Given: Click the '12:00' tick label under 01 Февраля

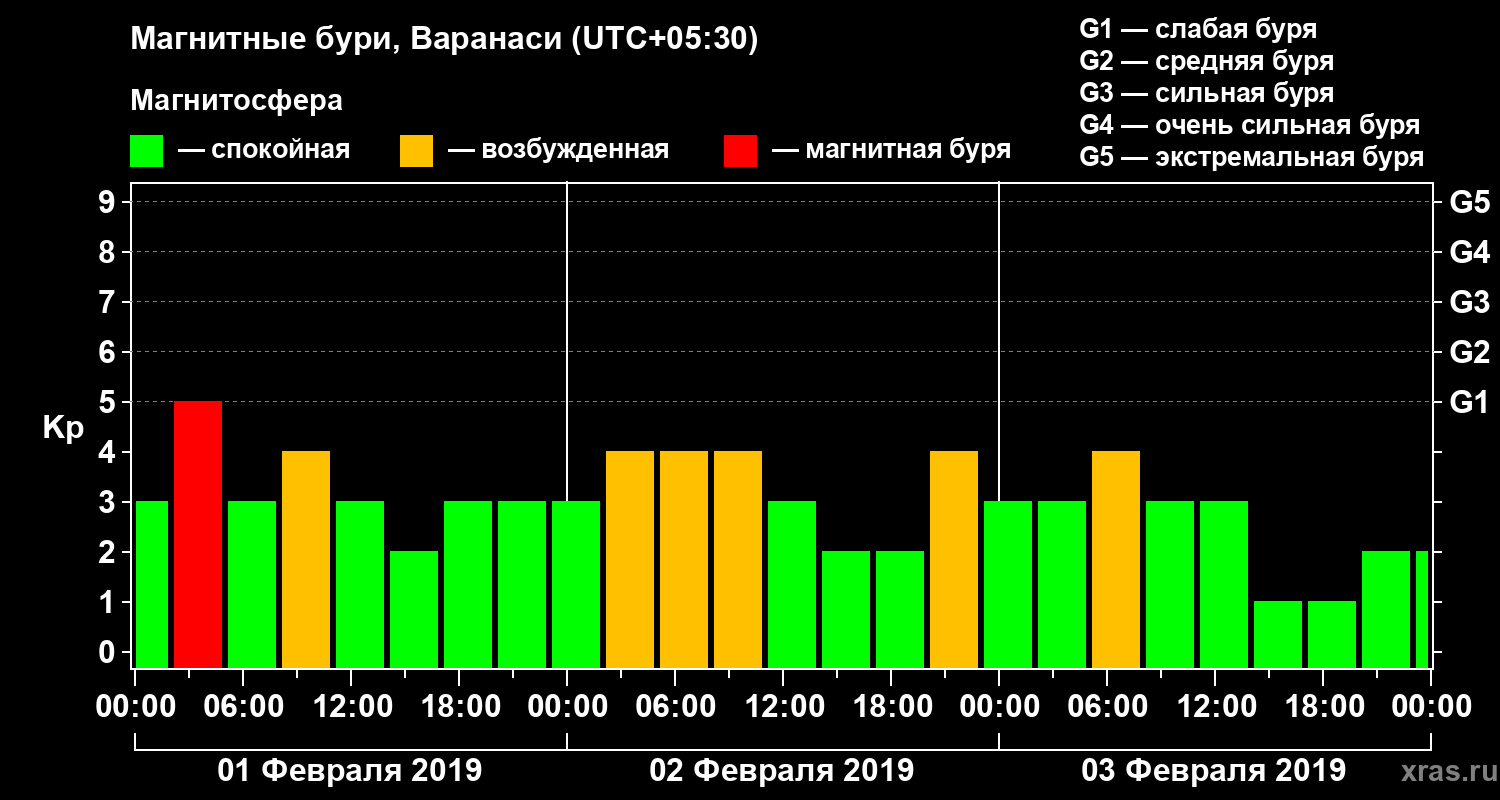Looking at the screenshot, I should tap(351, 706).
